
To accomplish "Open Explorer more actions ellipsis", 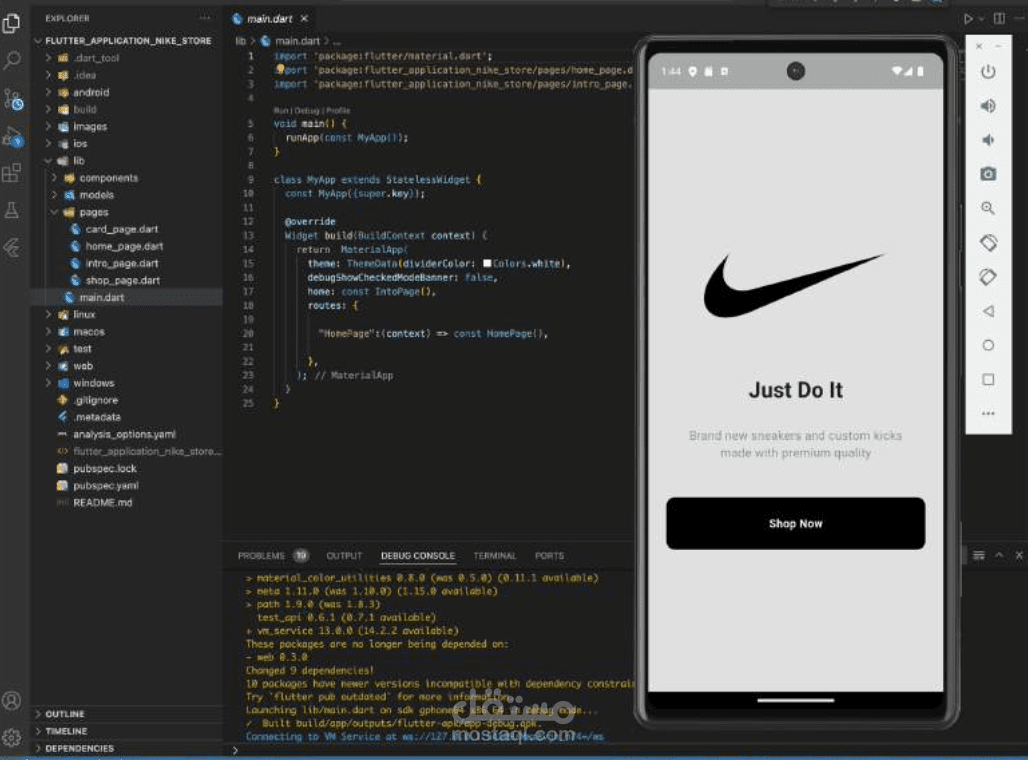I will tap(205, 18).
